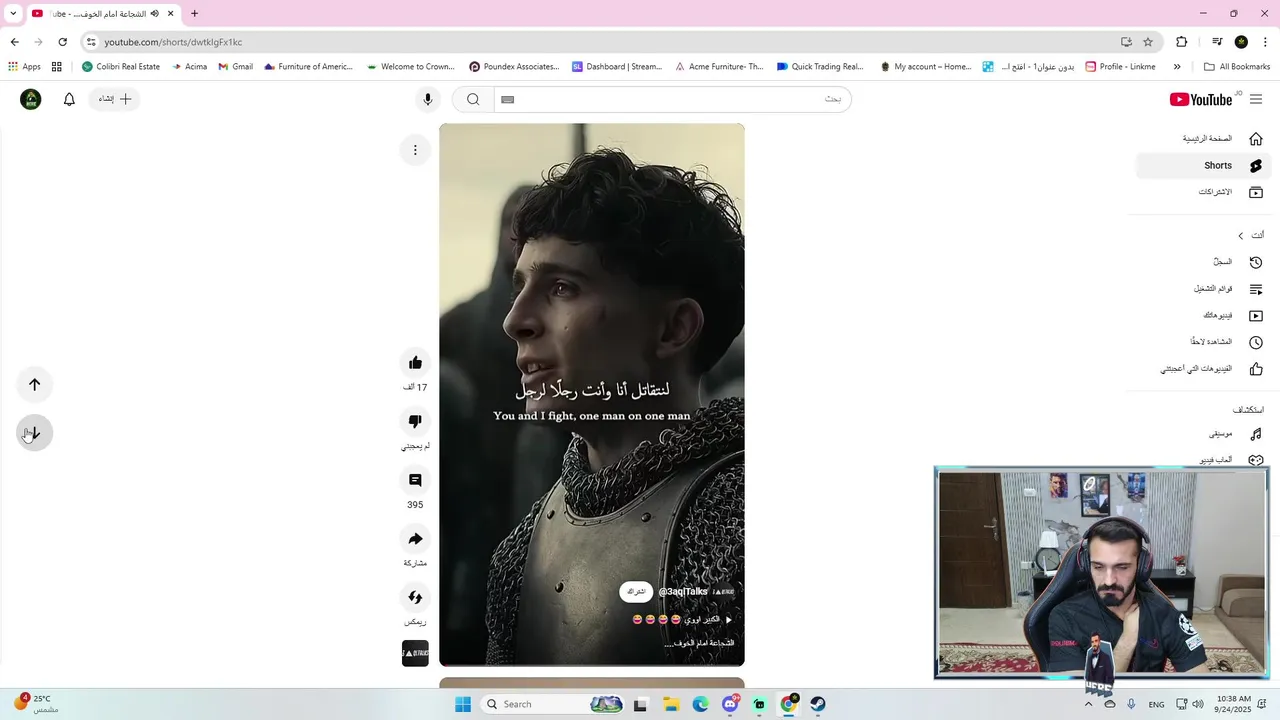
Task: Open Watch later in the sidebar
Action: [x=1204, y=342]
